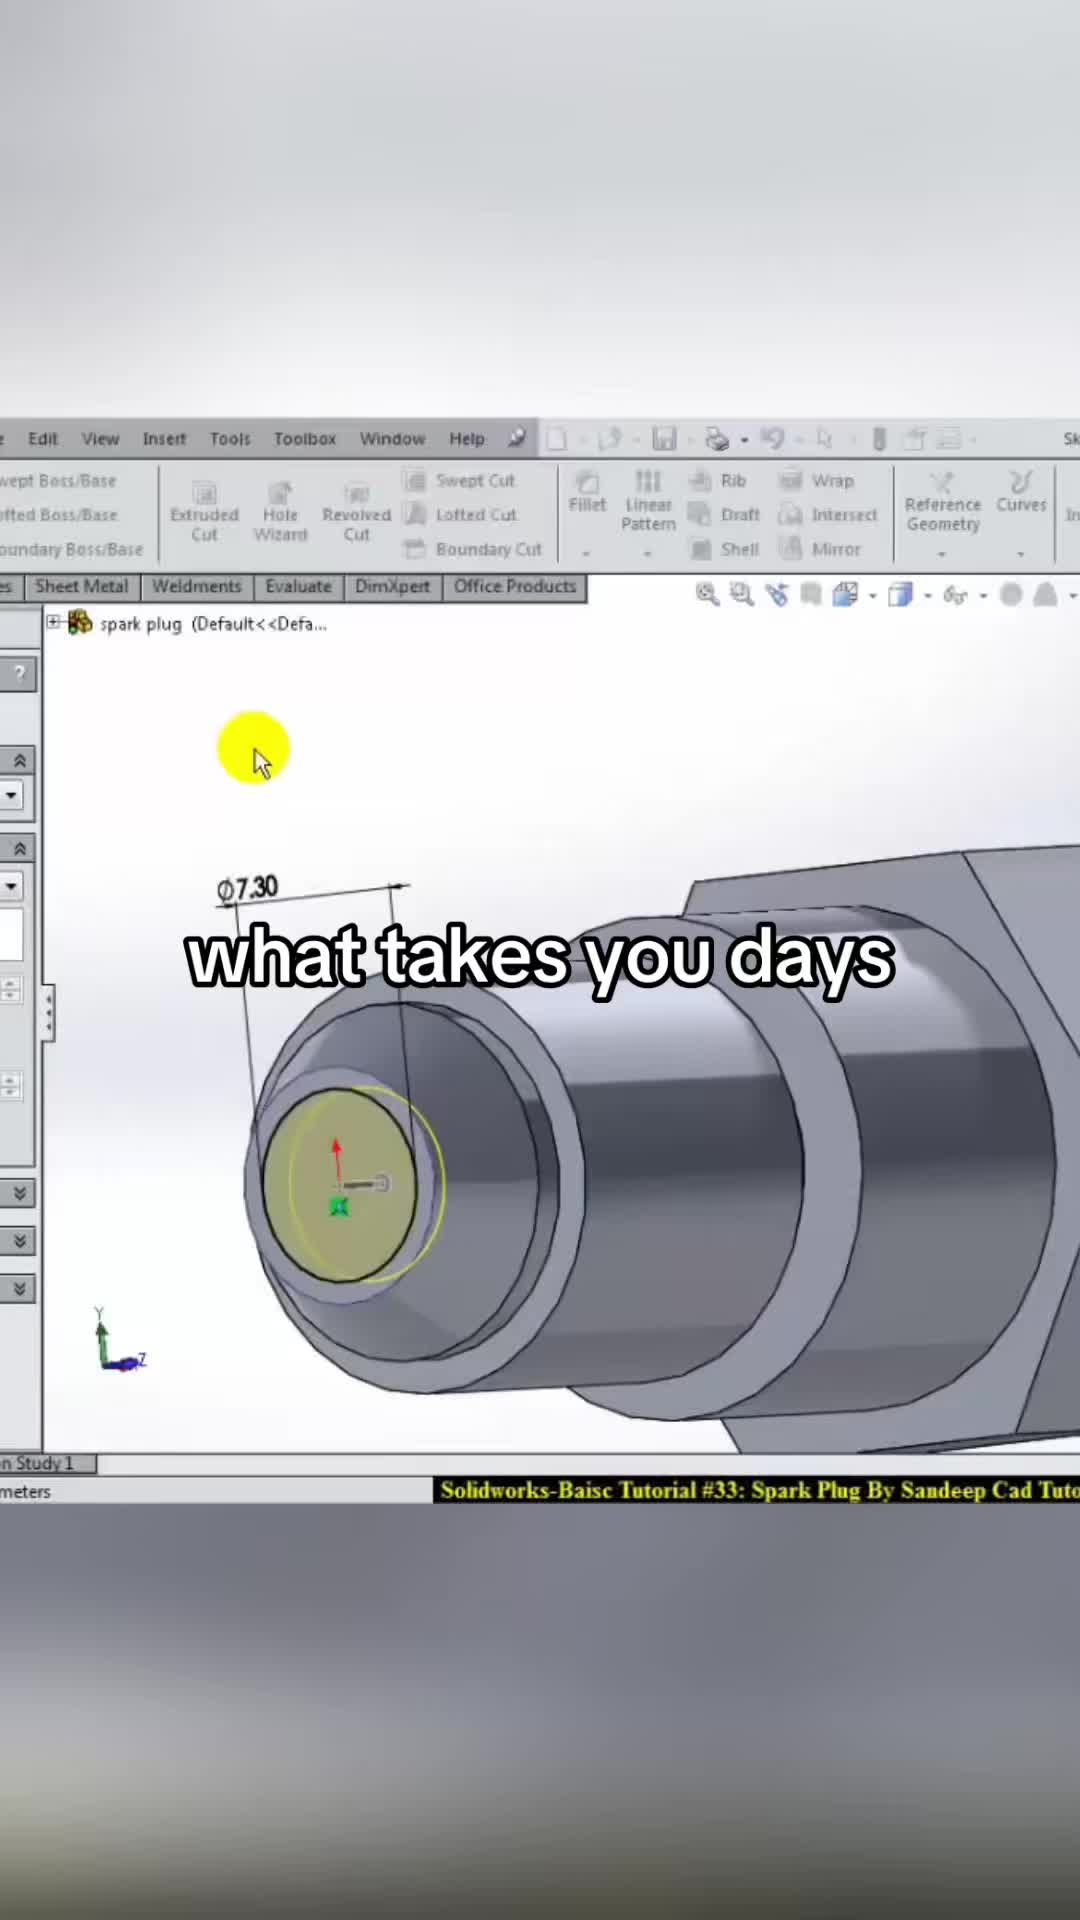Select the Intersect feature
Image resolution: width=1080 pixels, height=1920 pixels.
coord(828,515)
